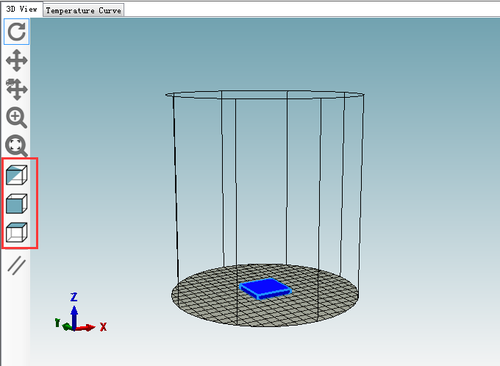Click the top ring of build volume
500x366 pixels.
265,94
